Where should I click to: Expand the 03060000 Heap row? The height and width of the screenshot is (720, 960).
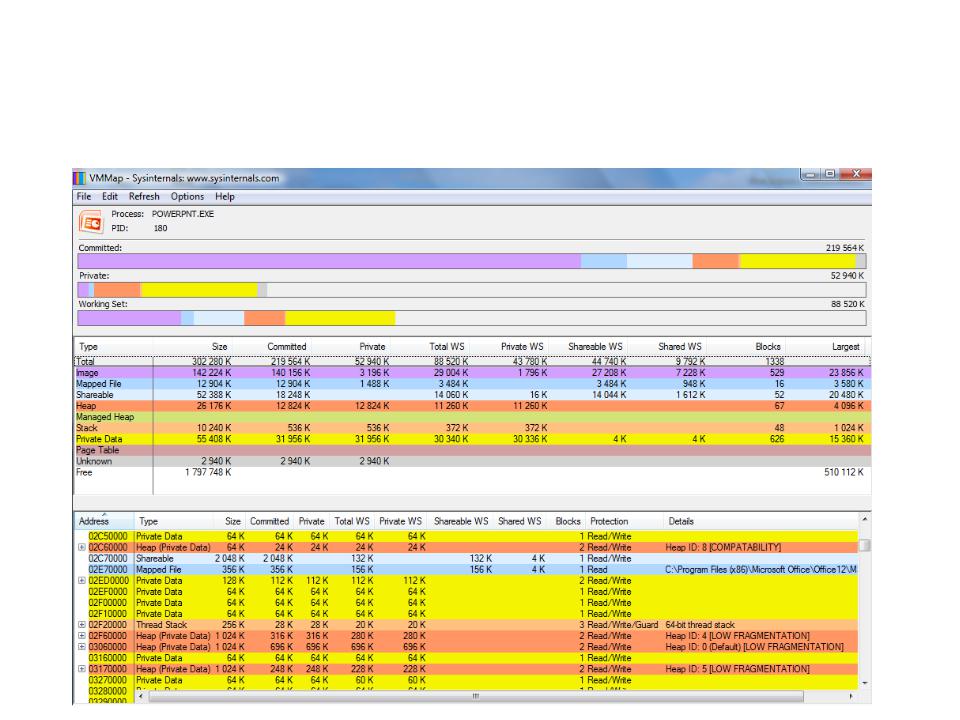pyautogui.click(x=81, y=647)
